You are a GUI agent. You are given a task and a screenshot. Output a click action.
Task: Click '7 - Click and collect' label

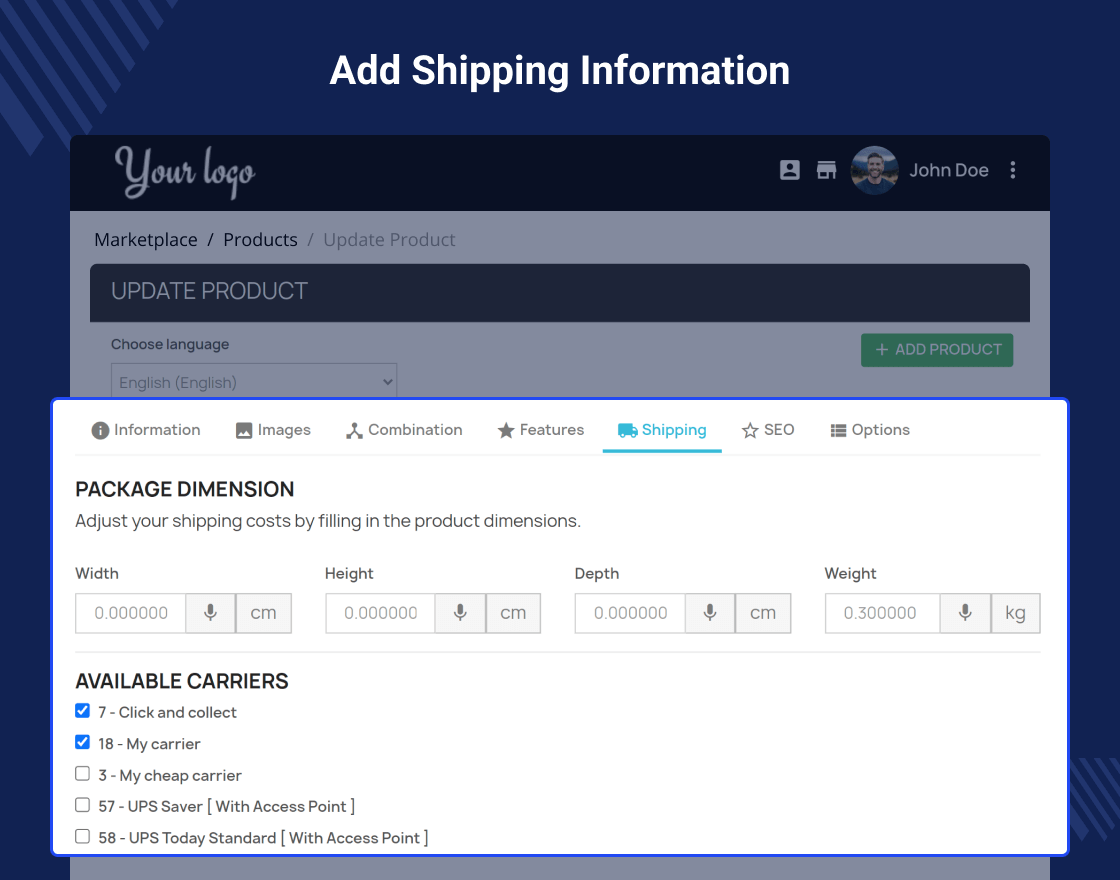167,712
